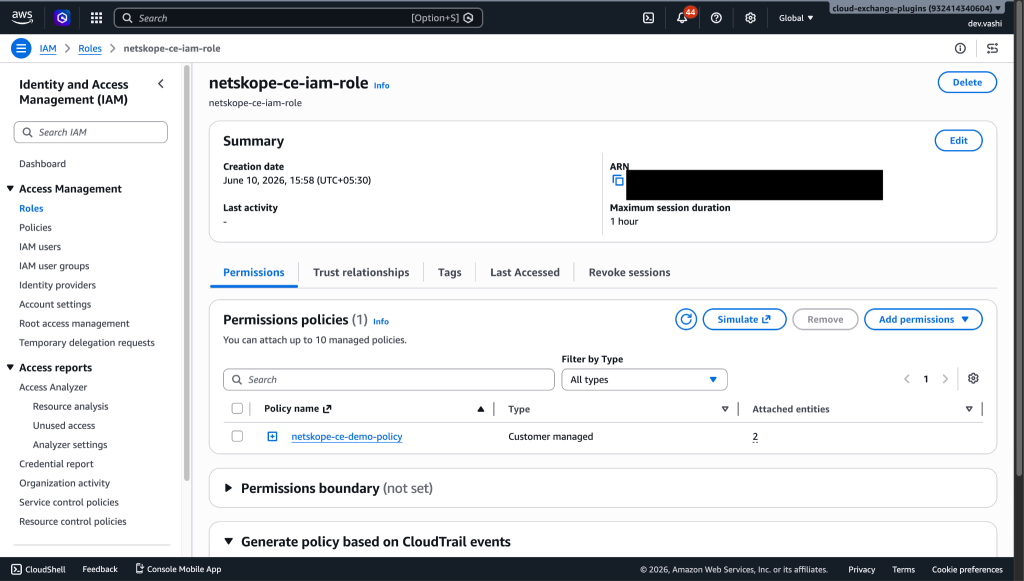Open Credential report in the sidebar
The width and height of the screenshot is (1024, 581).
[56, 463]
